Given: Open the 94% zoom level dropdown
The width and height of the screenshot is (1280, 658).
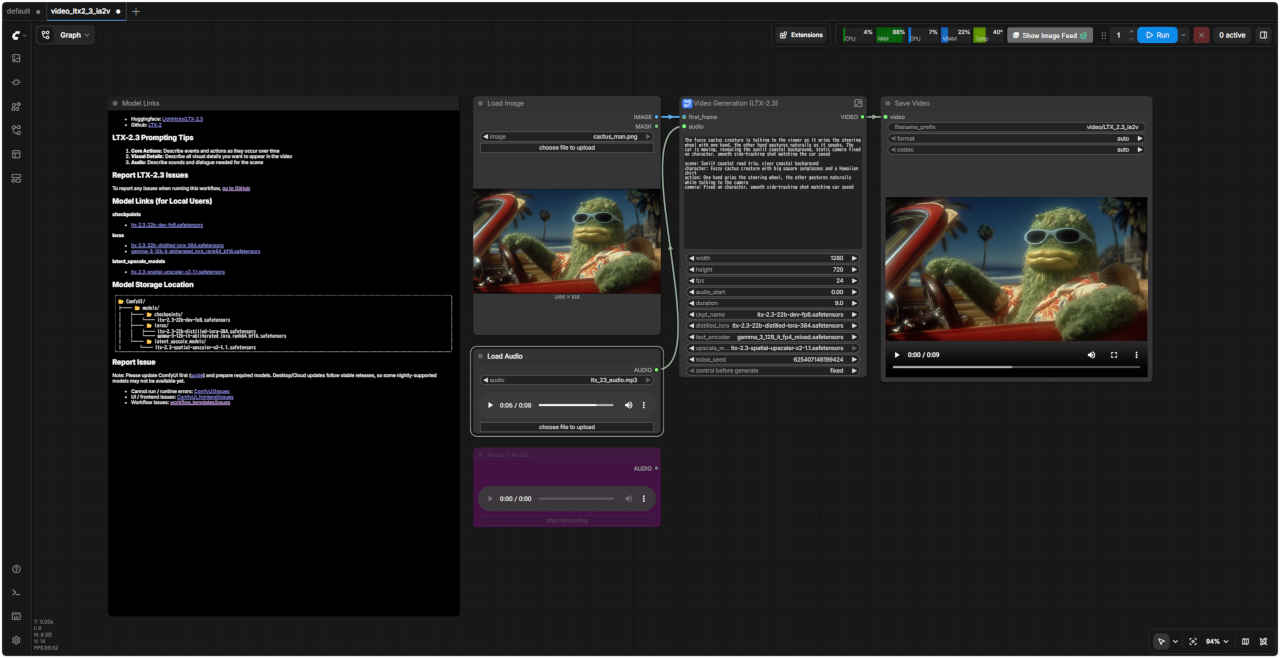Looking at the screenshot, I should [x=1217, y=641].
